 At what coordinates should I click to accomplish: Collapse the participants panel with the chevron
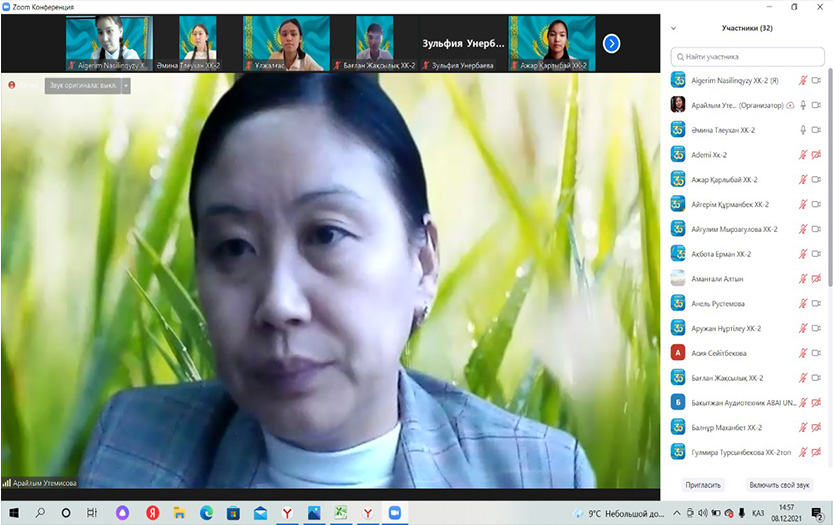click(674, 28)
